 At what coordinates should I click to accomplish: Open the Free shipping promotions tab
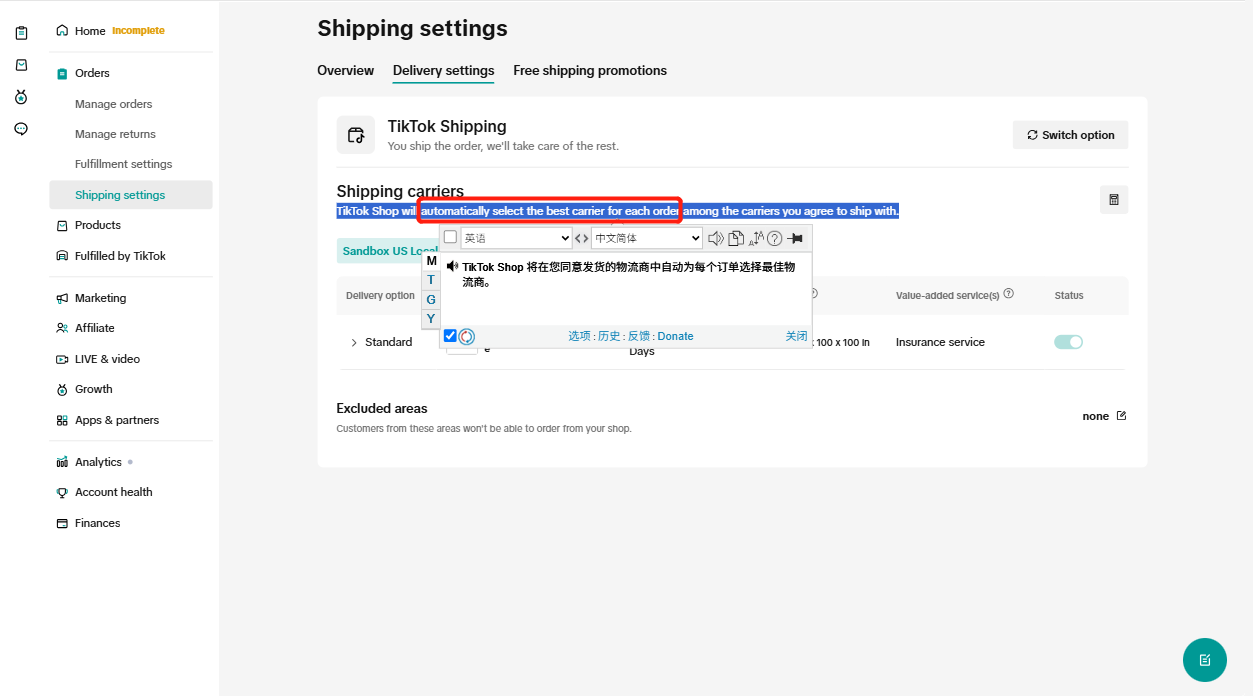[590, 71]
